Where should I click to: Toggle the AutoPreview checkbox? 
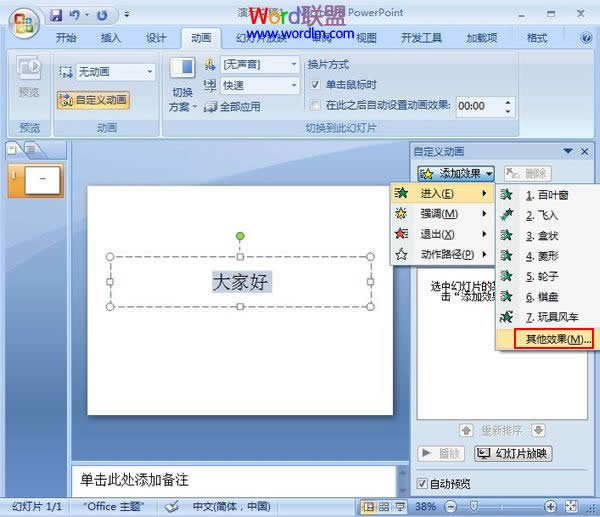422,484
